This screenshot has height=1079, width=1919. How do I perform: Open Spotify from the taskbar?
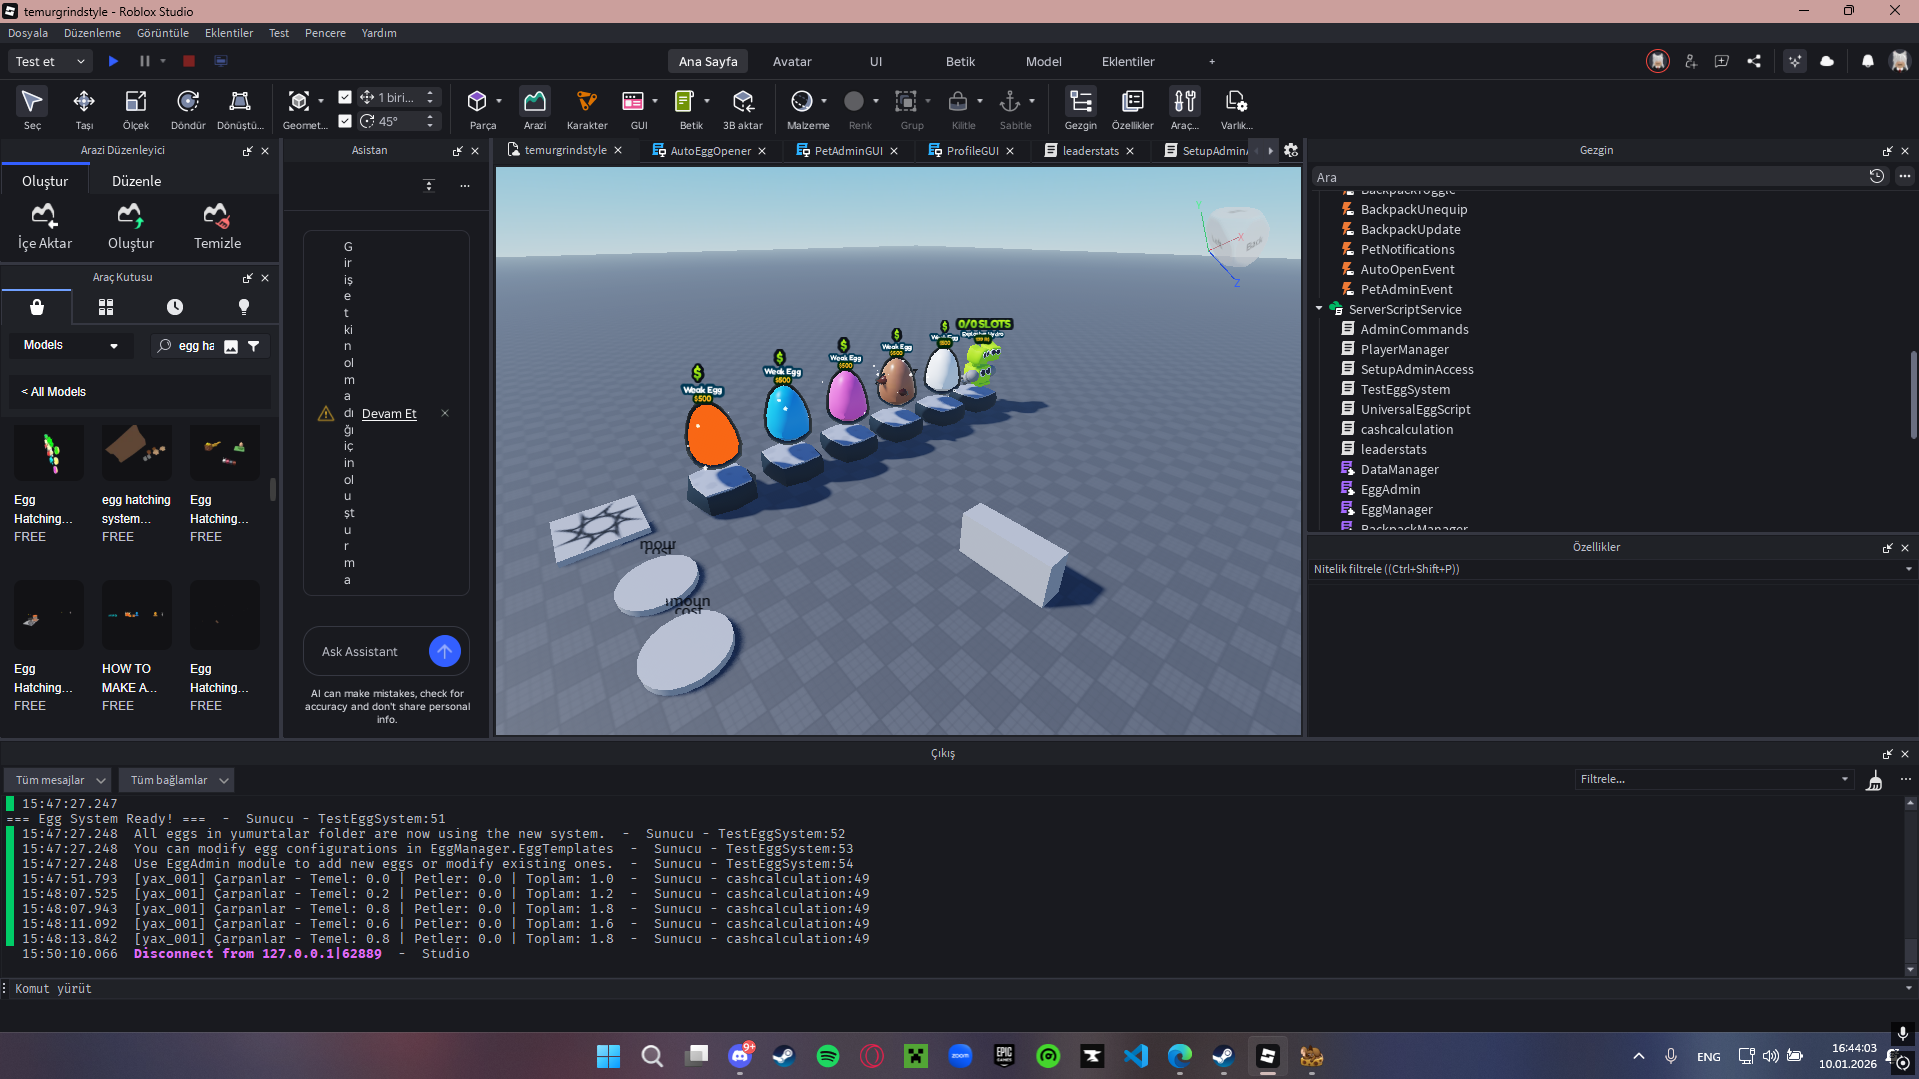tap(828, 1056)
